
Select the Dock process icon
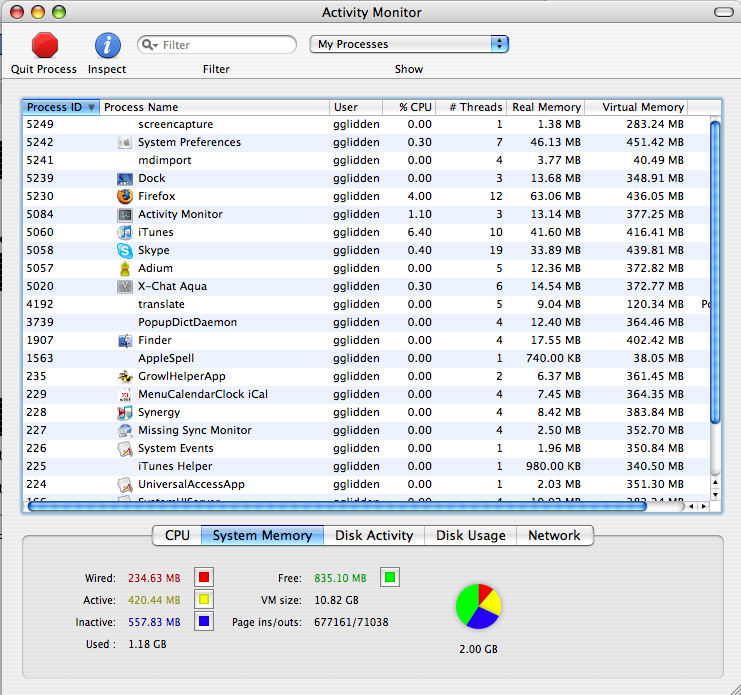[x=125, y=179]
